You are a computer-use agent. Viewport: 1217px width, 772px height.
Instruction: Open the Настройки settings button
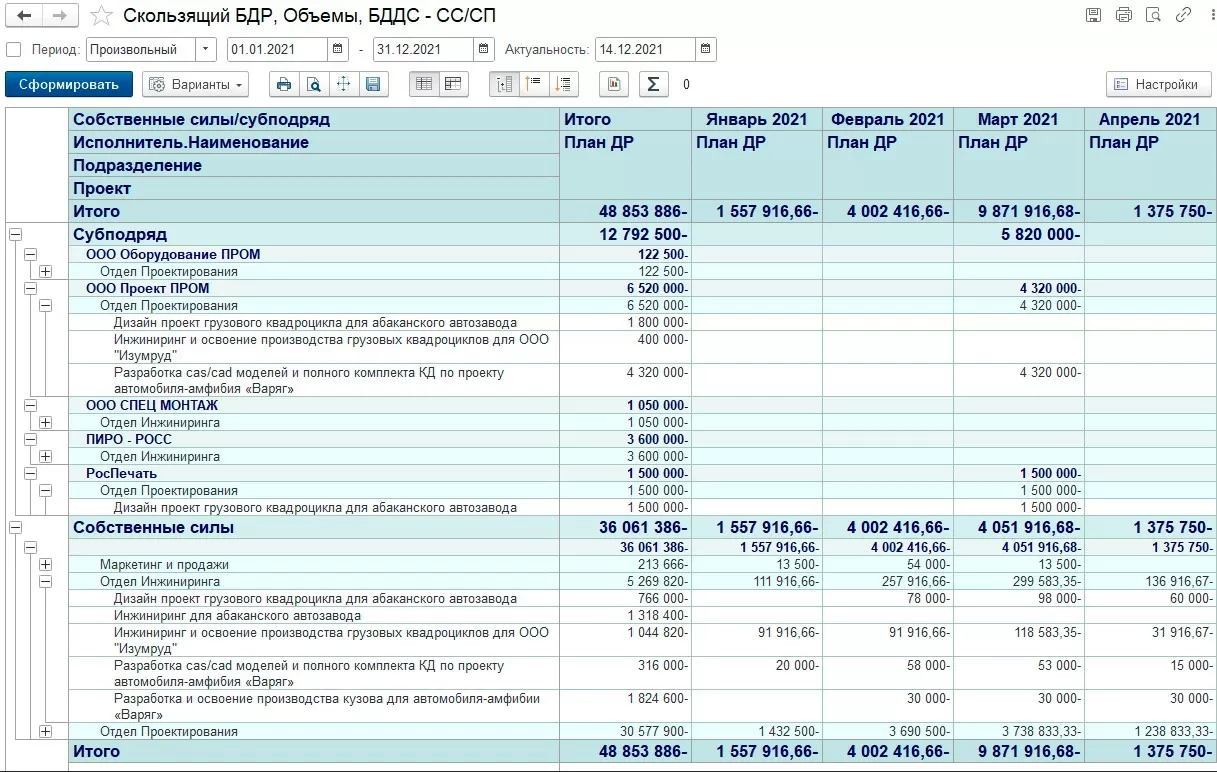click(1158, 85)
